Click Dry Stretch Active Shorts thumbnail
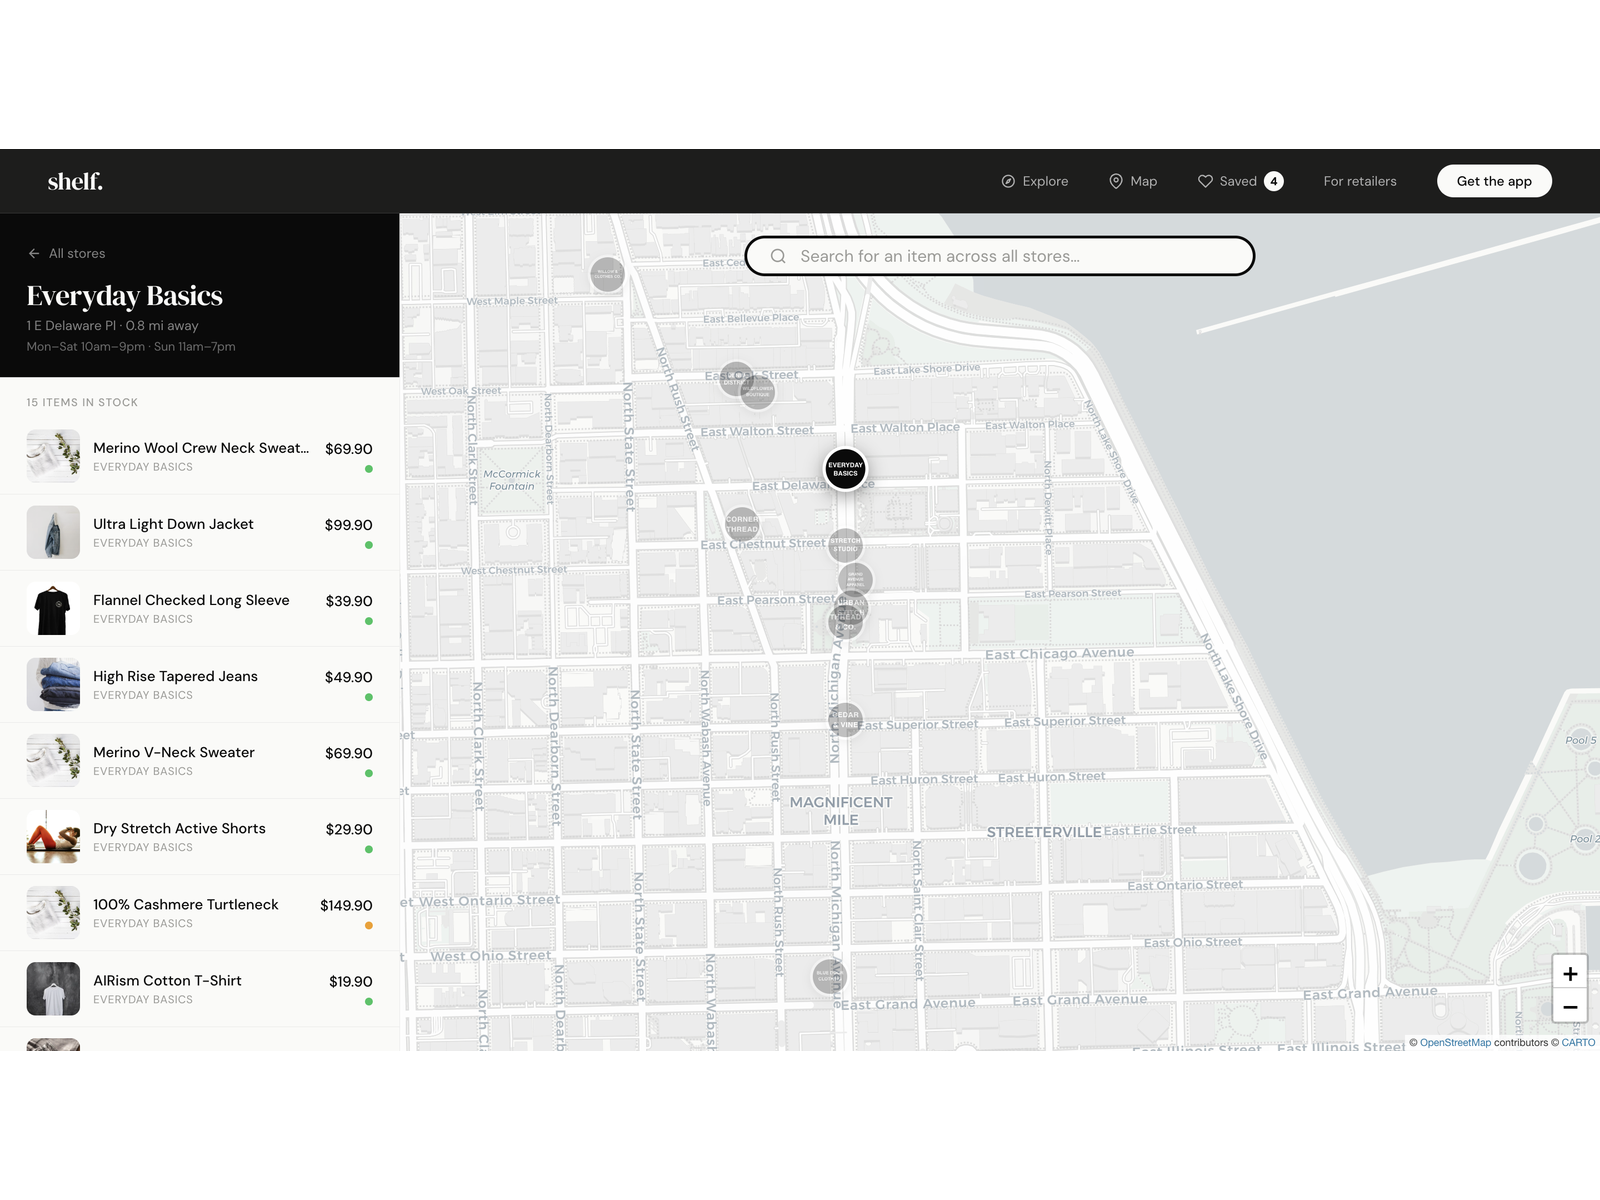The image size is (1600, 1200). coord(53,836)
